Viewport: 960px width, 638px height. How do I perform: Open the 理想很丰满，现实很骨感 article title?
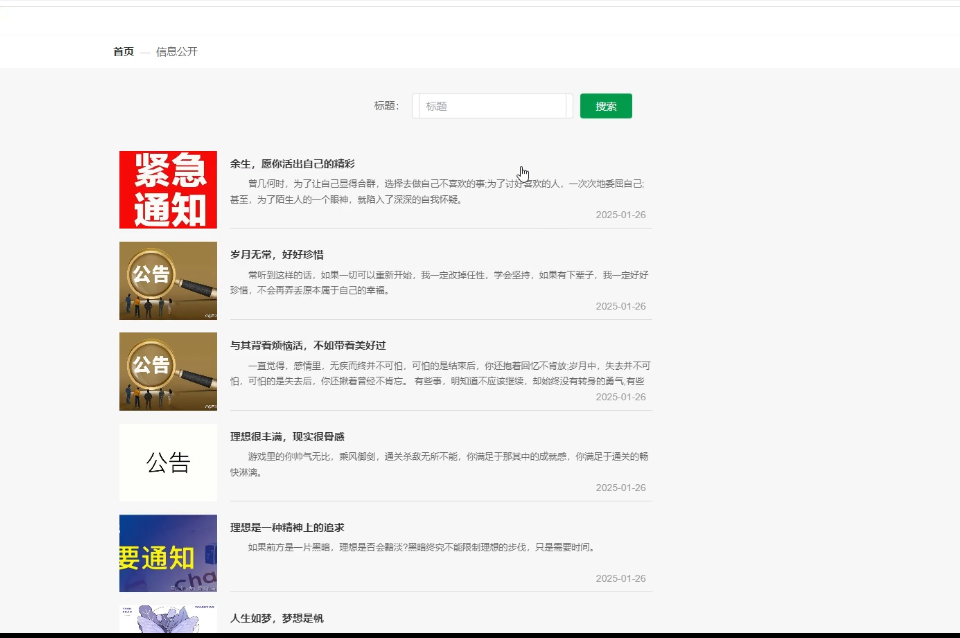[287, 437]
